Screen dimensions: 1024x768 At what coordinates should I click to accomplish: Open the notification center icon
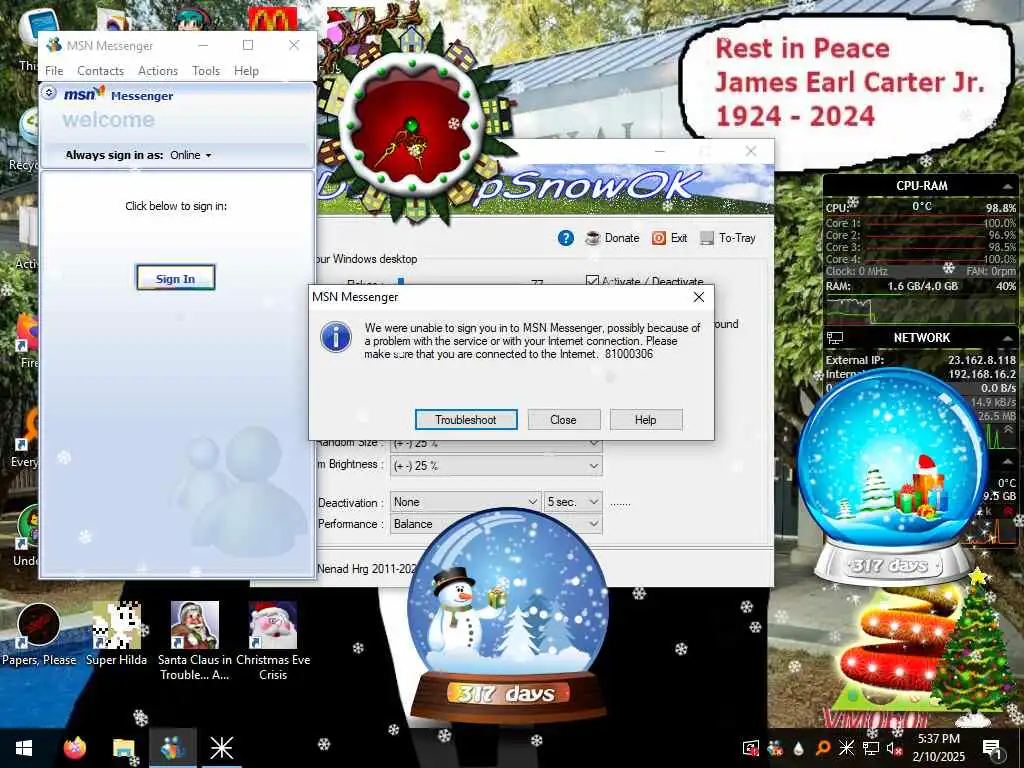pyautogui.click(x=991, y=748)
